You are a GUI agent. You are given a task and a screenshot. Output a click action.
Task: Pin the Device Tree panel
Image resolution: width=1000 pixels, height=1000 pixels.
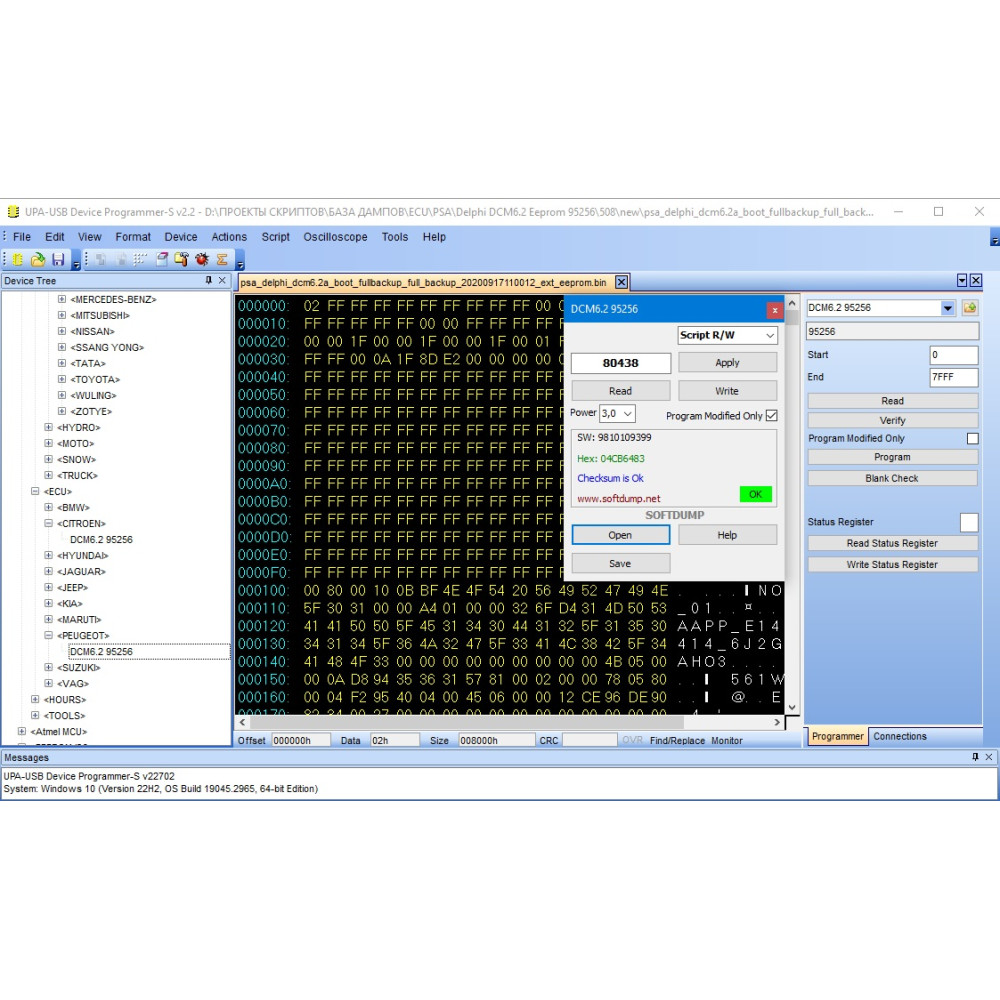(209, 281)
